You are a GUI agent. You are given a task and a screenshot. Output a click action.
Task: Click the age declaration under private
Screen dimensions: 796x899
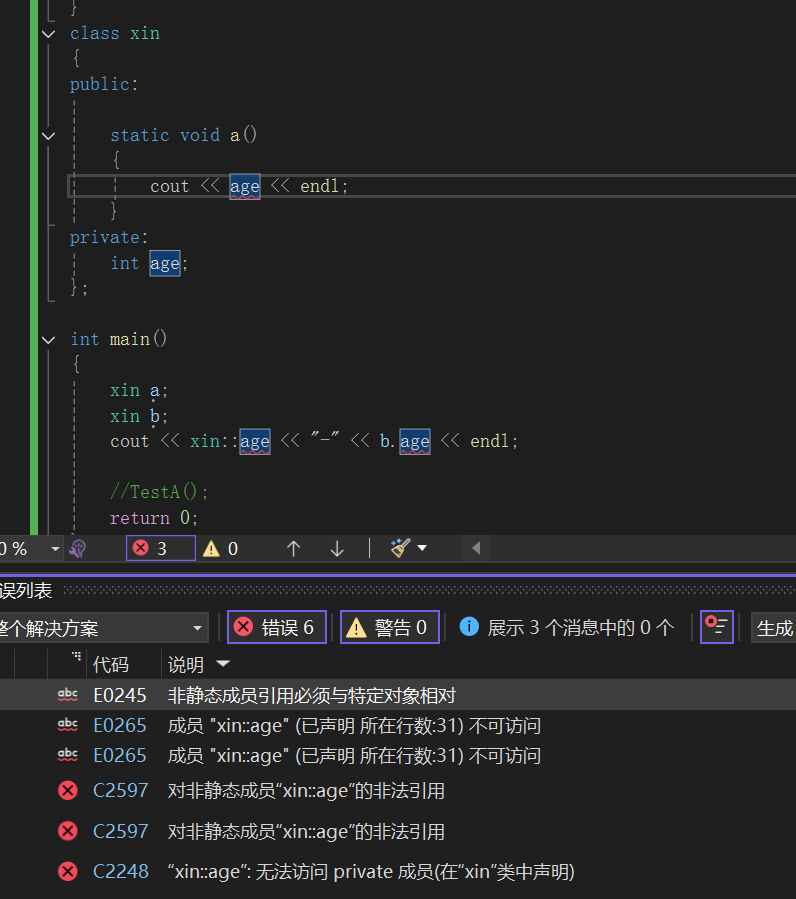tap(165, 264)
